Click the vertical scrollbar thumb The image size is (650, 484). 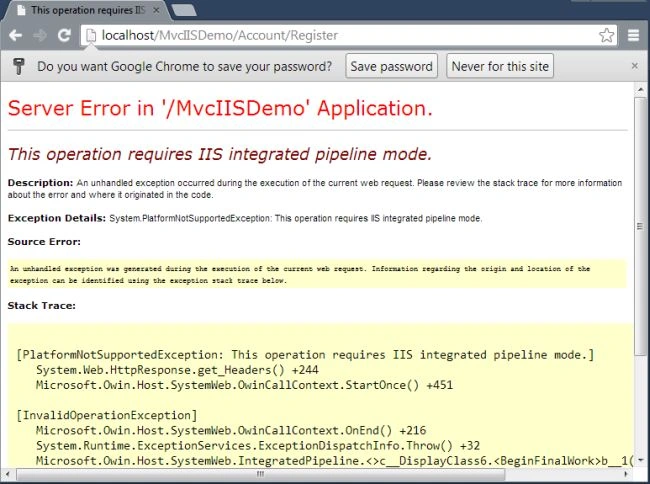640,226
